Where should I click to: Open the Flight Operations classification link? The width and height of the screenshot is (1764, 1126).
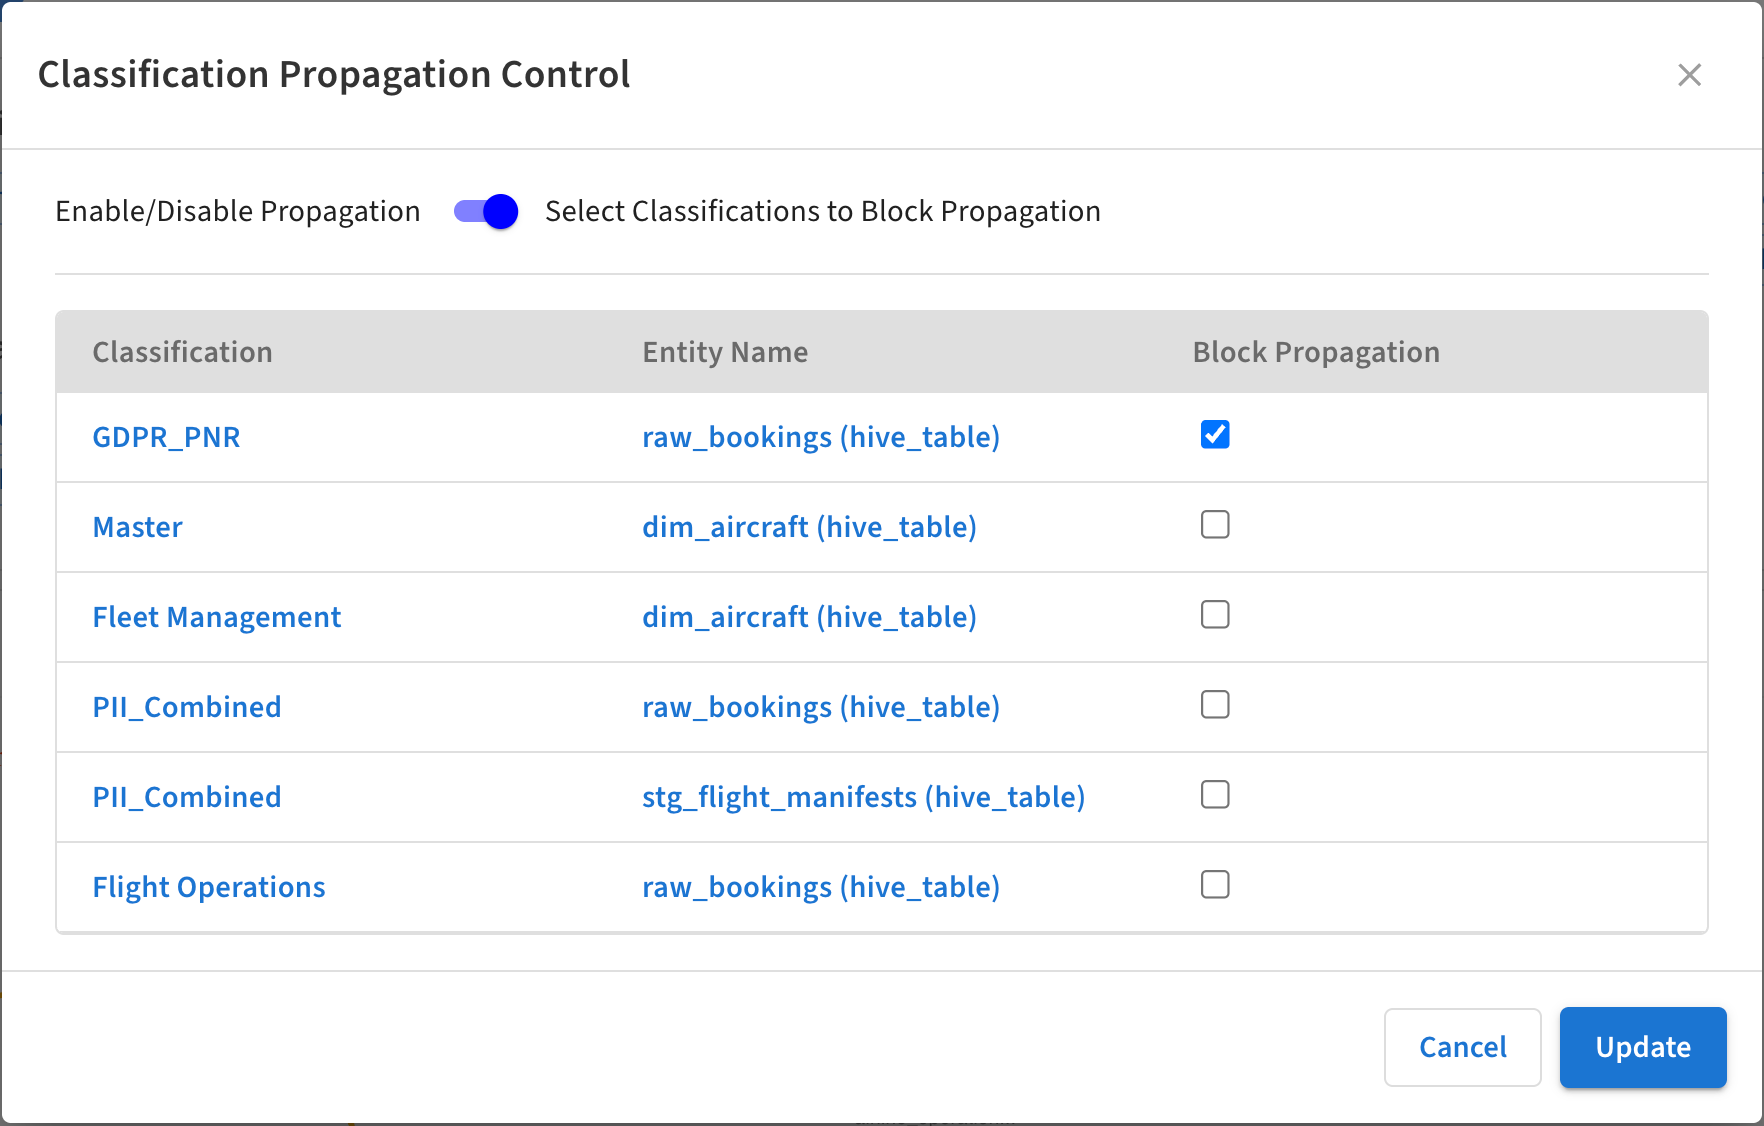(x=208, y=888)
